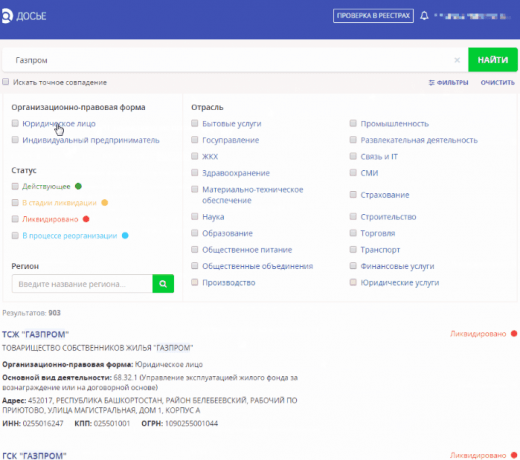
Task: Open the ГСК "ГАЗПРОМ" result link
Action: (x=34, y=456)
